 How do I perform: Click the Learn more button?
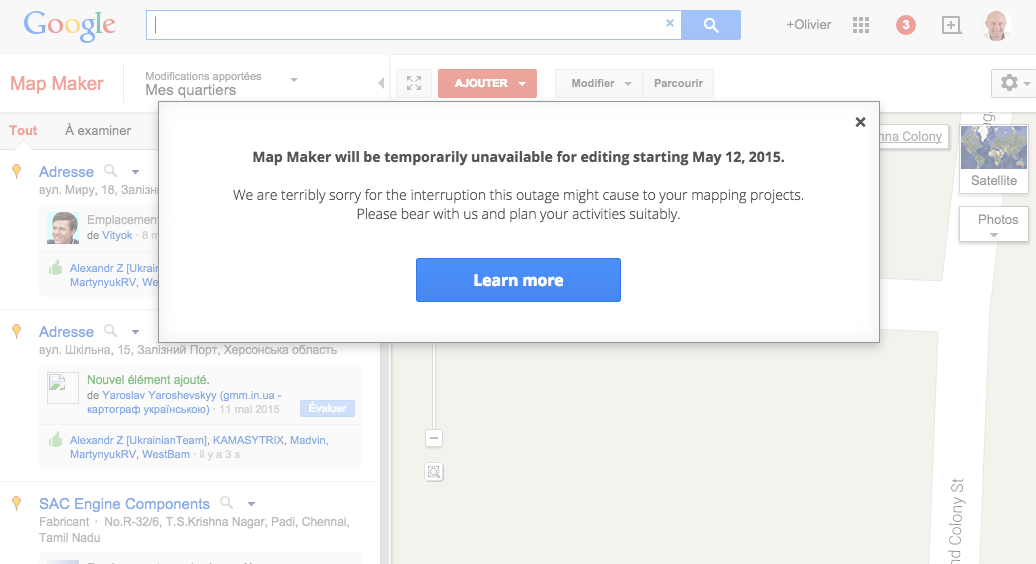518,280
